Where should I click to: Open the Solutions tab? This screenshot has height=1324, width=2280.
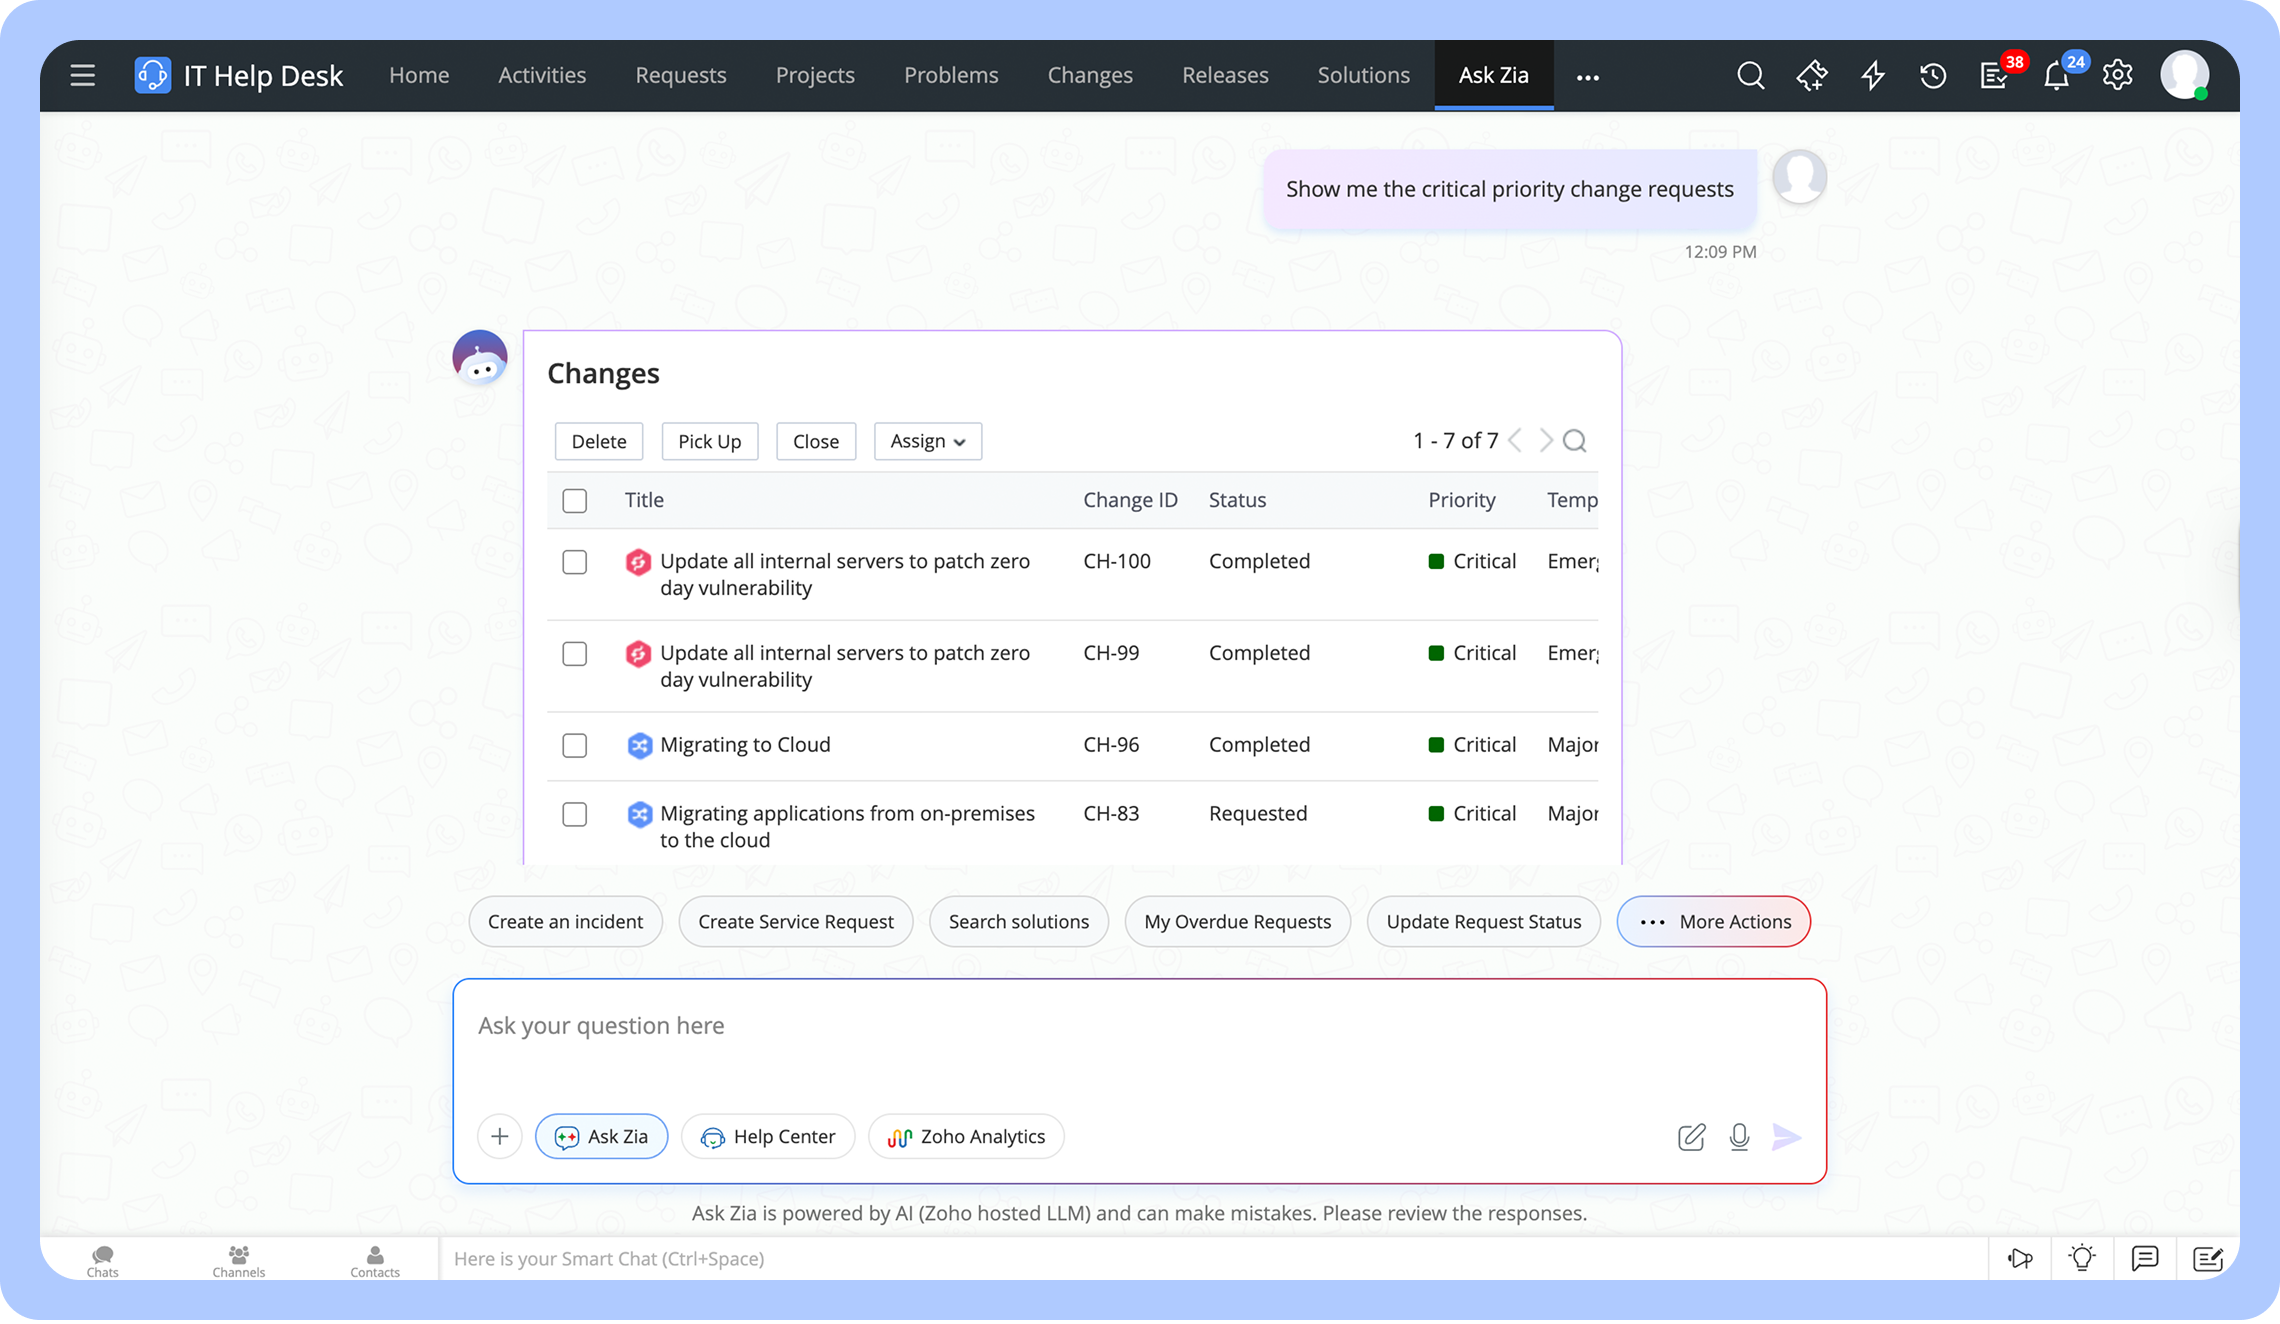click(x=1363, y=76)
